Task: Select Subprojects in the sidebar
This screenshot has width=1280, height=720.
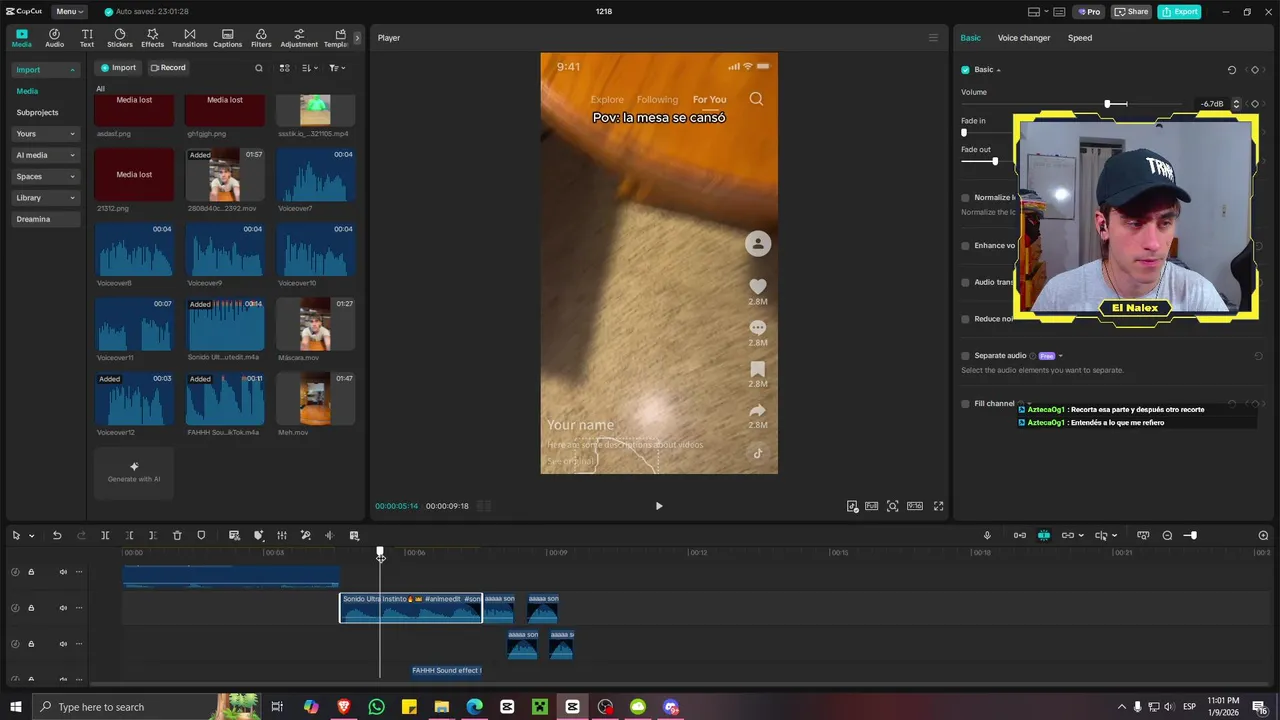Action: click(37, 113)
